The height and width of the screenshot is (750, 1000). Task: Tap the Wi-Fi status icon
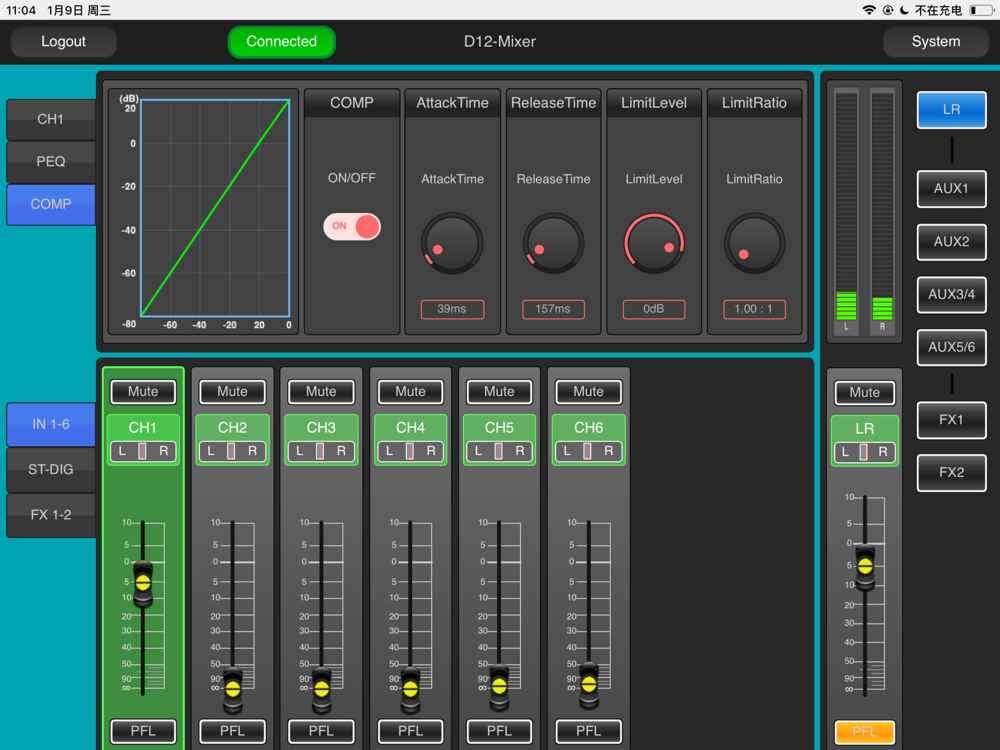click(x=869, y=10)
